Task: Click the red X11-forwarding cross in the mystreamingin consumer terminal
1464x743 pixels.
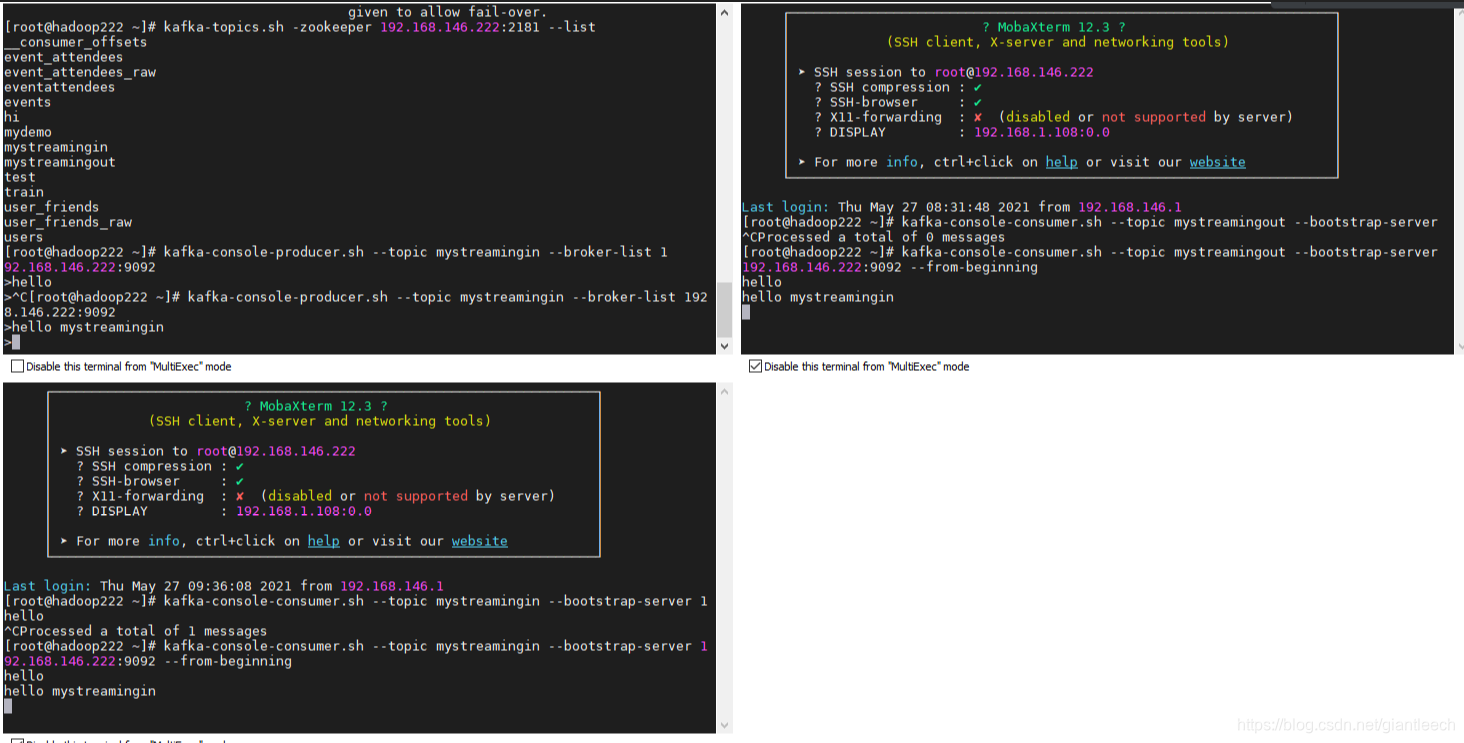Action: [x=240, y=496]
